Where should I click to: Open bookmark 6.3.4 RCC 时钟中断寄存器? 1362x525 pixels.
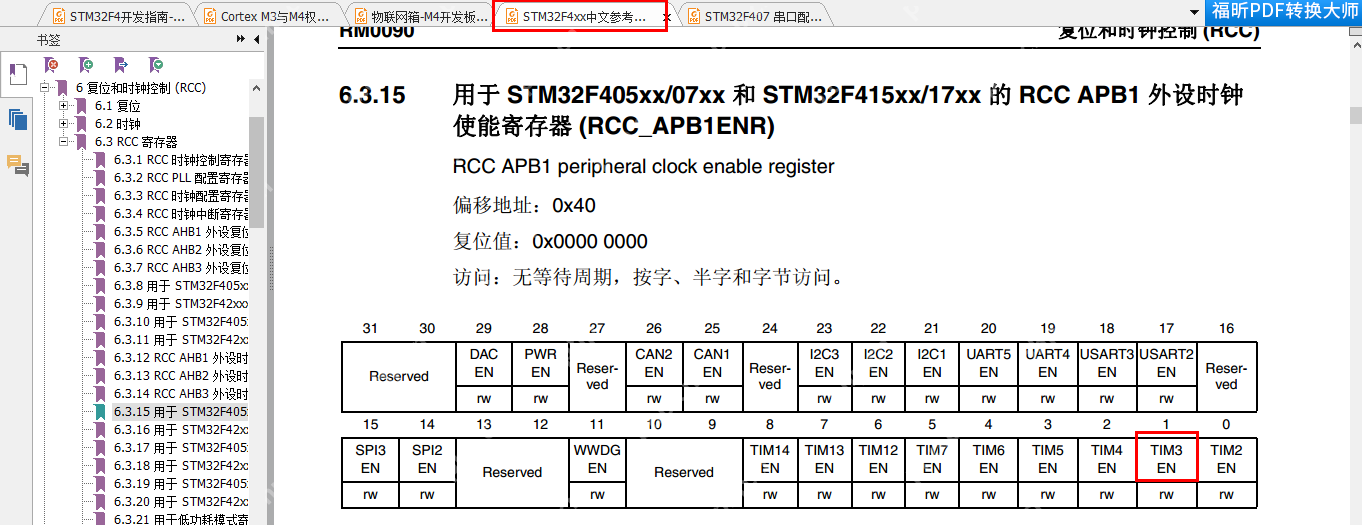pos(181,214)
